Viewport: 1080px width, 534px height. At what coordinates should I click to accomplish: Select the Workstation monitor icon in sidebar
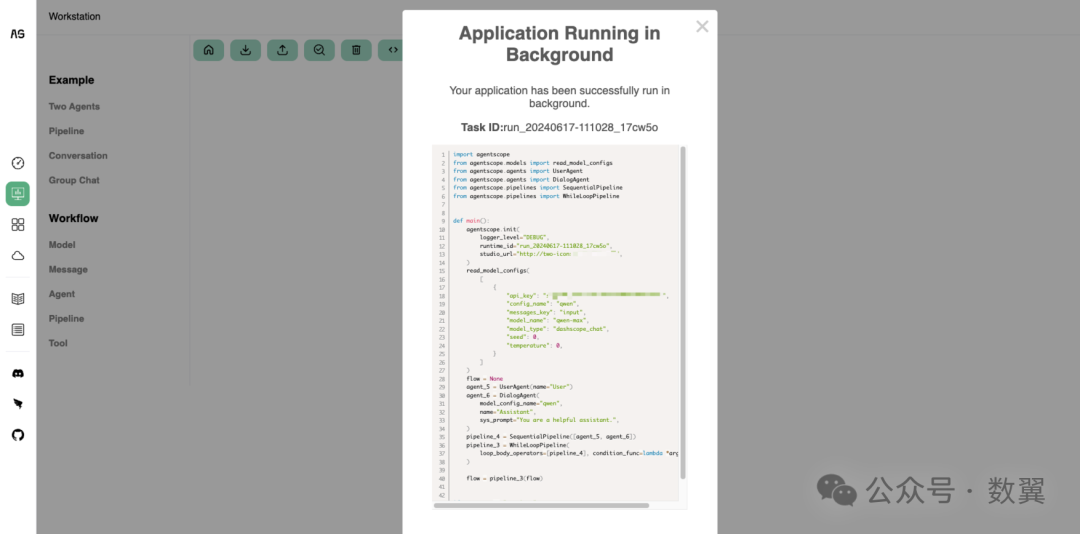(x=18, y=194)
